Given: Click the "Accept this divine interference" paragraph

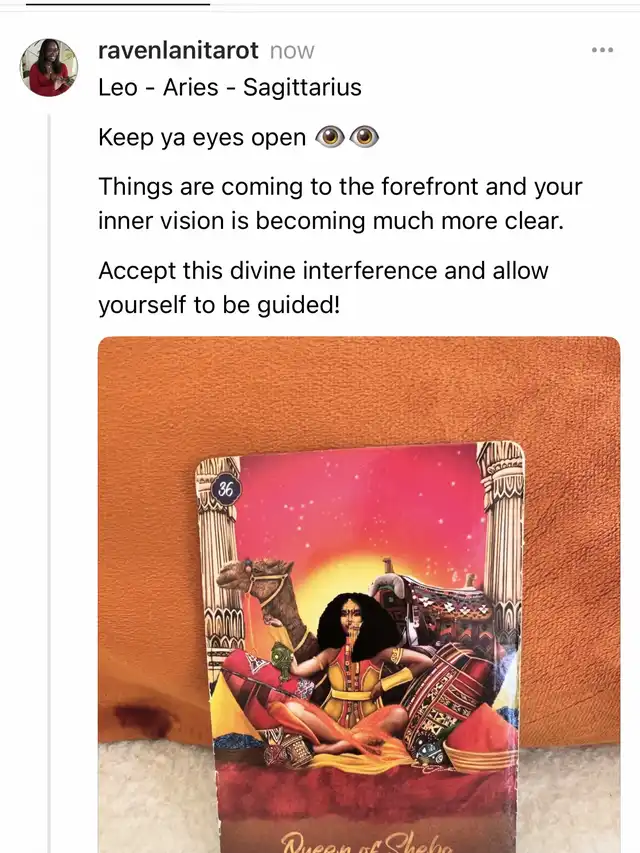Looking at the screenshot, I should (323, 287).
